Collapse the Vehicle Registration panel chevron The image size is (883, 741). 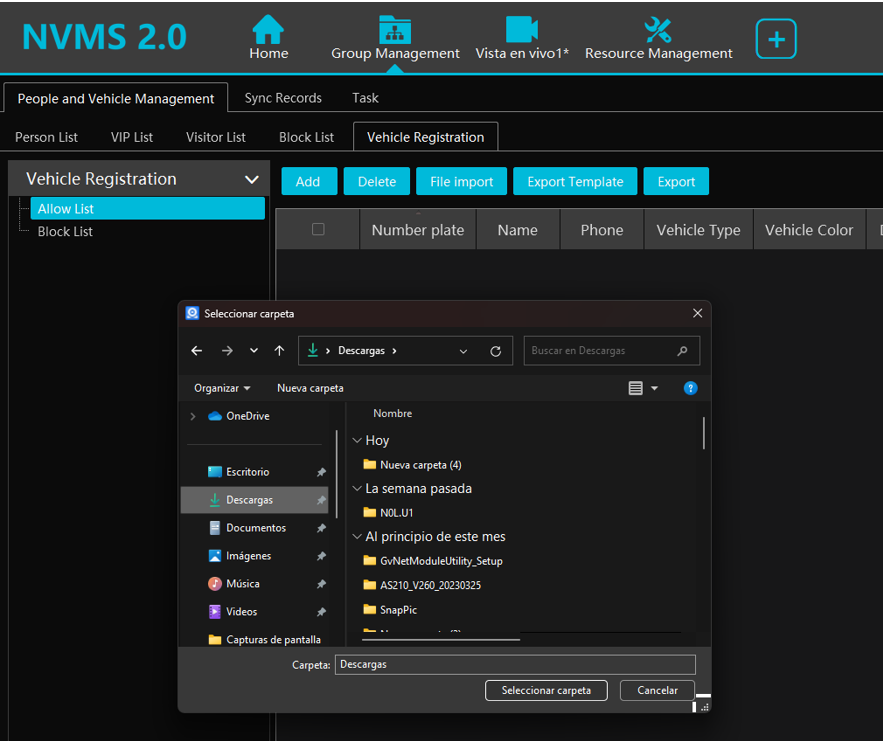tap(251, 180)
